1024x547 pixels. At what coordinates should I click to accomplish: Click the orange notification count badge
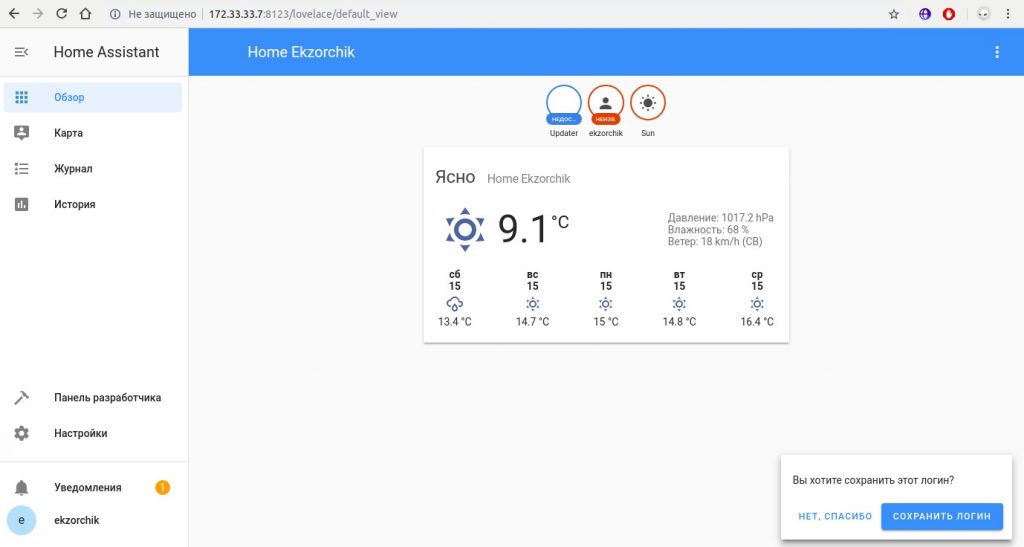[162, 487]
